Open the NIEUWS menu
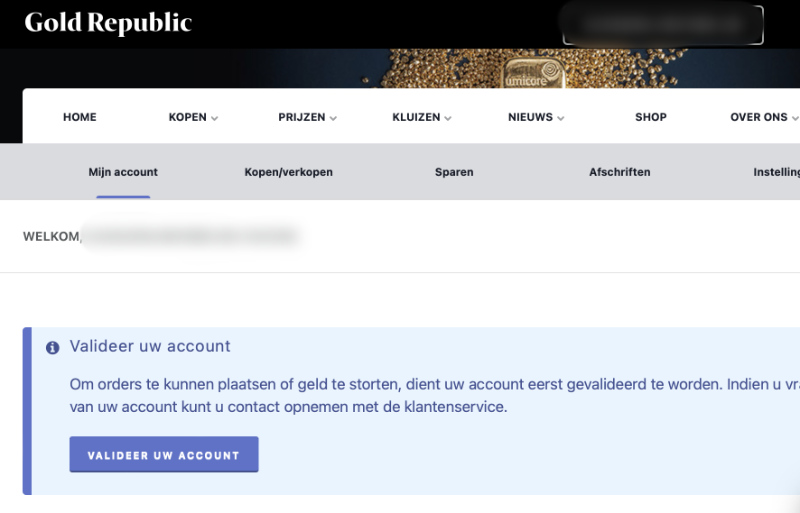Viewport: 800px width, 513px height. pyautogui.click(x=530, y=117)
